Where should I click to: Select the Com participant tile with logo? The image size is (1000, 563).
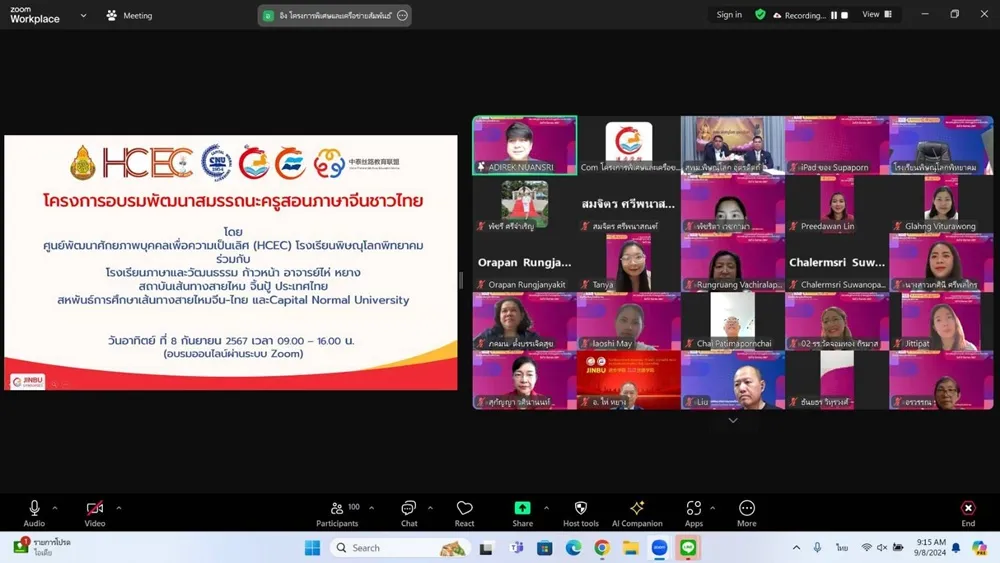(x=629, y=145)
